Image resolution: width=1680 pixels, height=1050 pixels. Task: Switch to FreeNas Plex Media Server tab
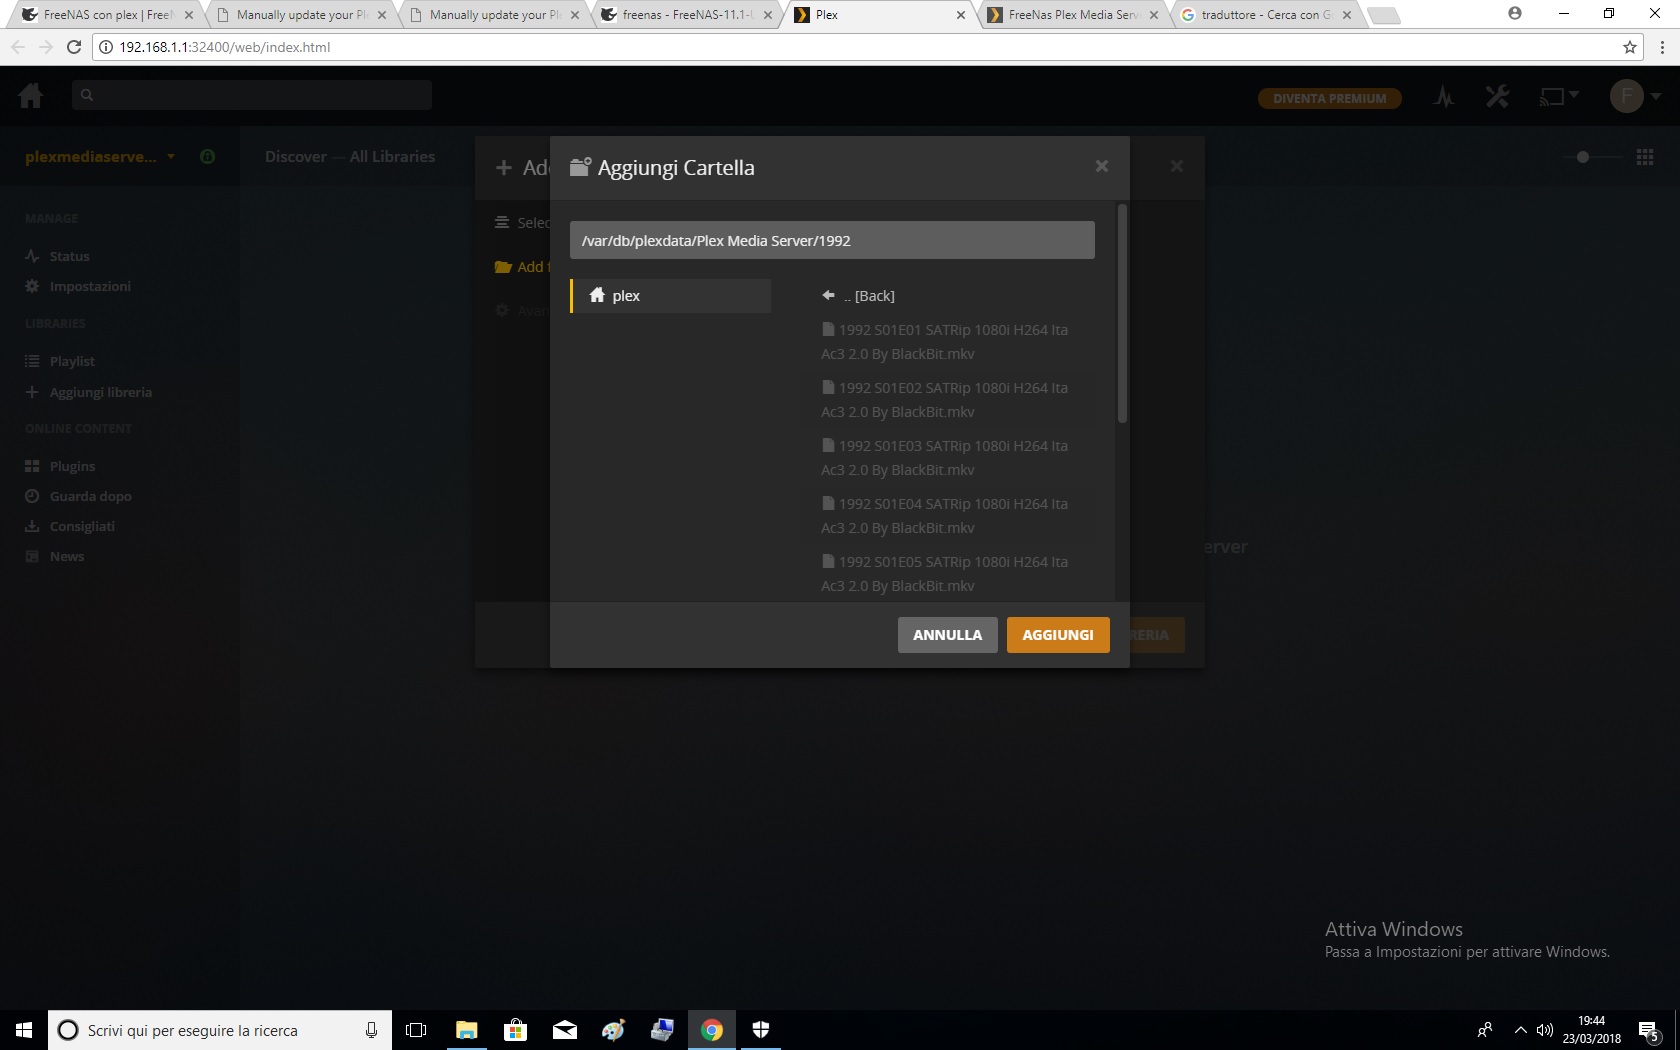point(1072,15)
